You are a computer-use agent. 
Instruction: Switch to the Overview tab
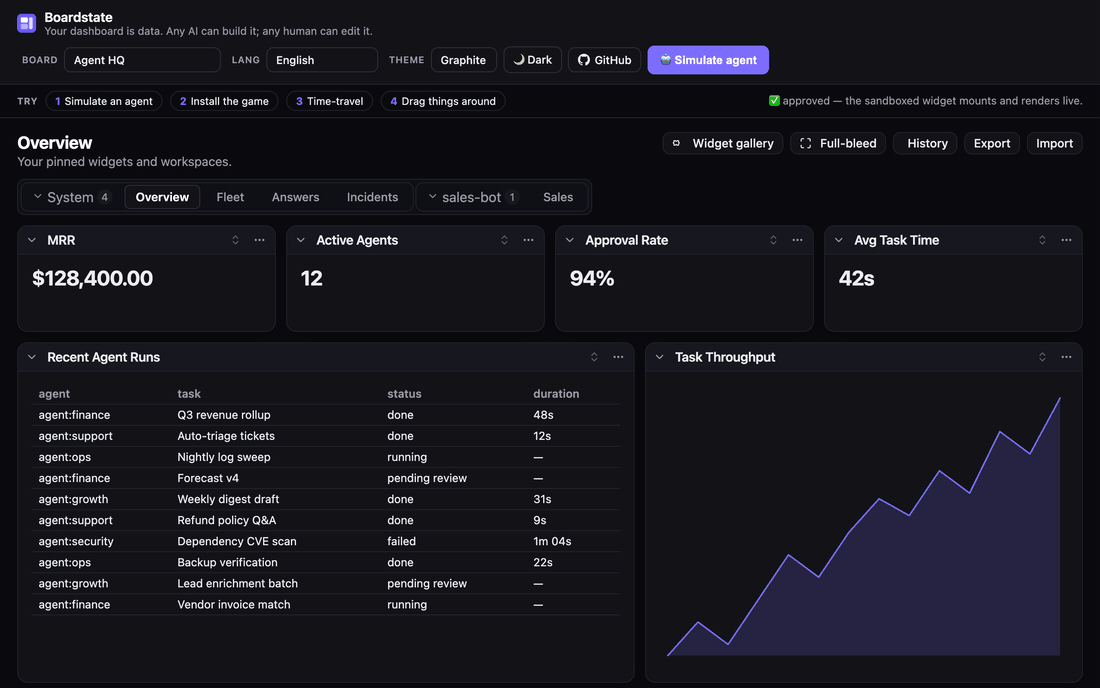pyautogui.click(x=162, y=197)
